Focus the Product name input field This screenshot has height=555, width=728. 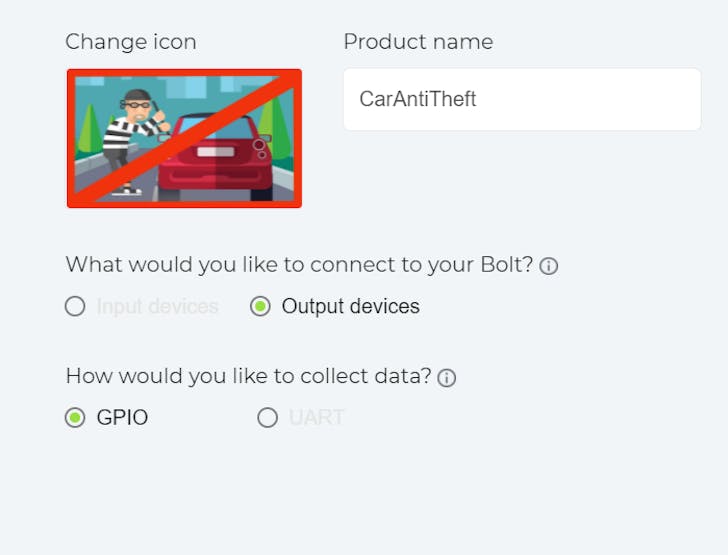521,99
